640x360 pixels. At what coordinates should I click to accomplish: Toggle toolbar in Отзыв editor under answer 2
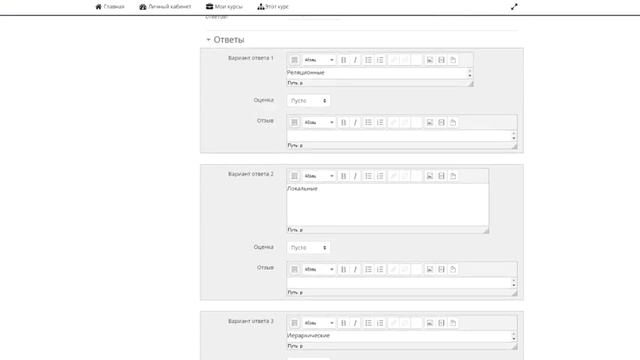[294, 269]
